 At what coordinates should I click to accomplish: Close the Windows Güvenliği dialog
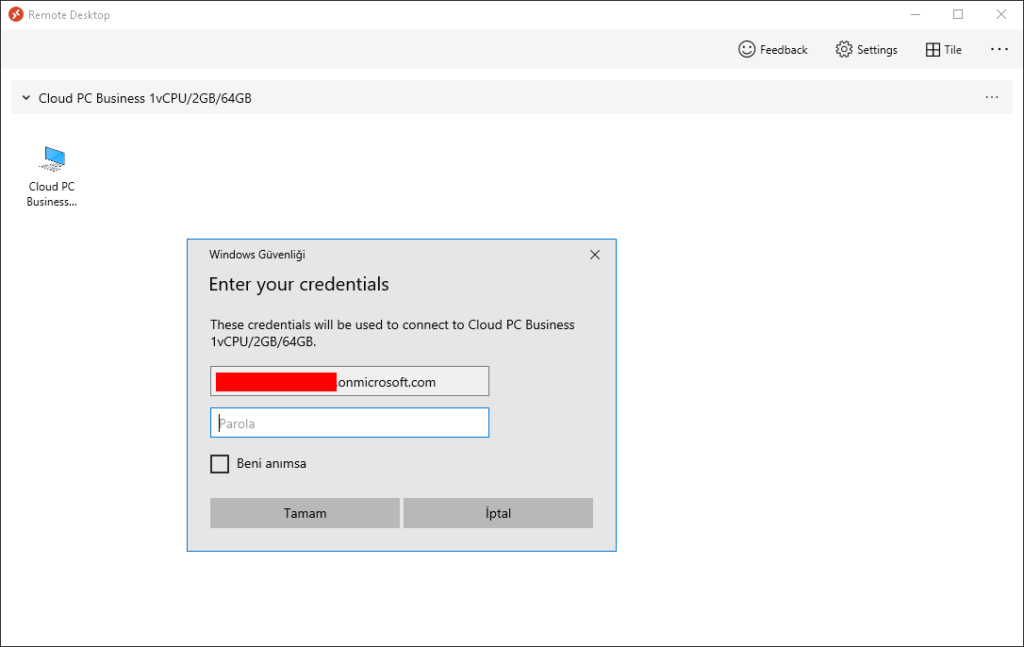pyautogui.click(x=594, y=255)
